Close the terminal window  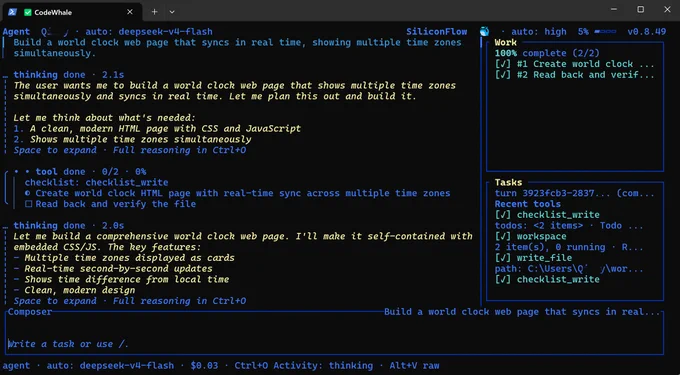tap(667, 9)
